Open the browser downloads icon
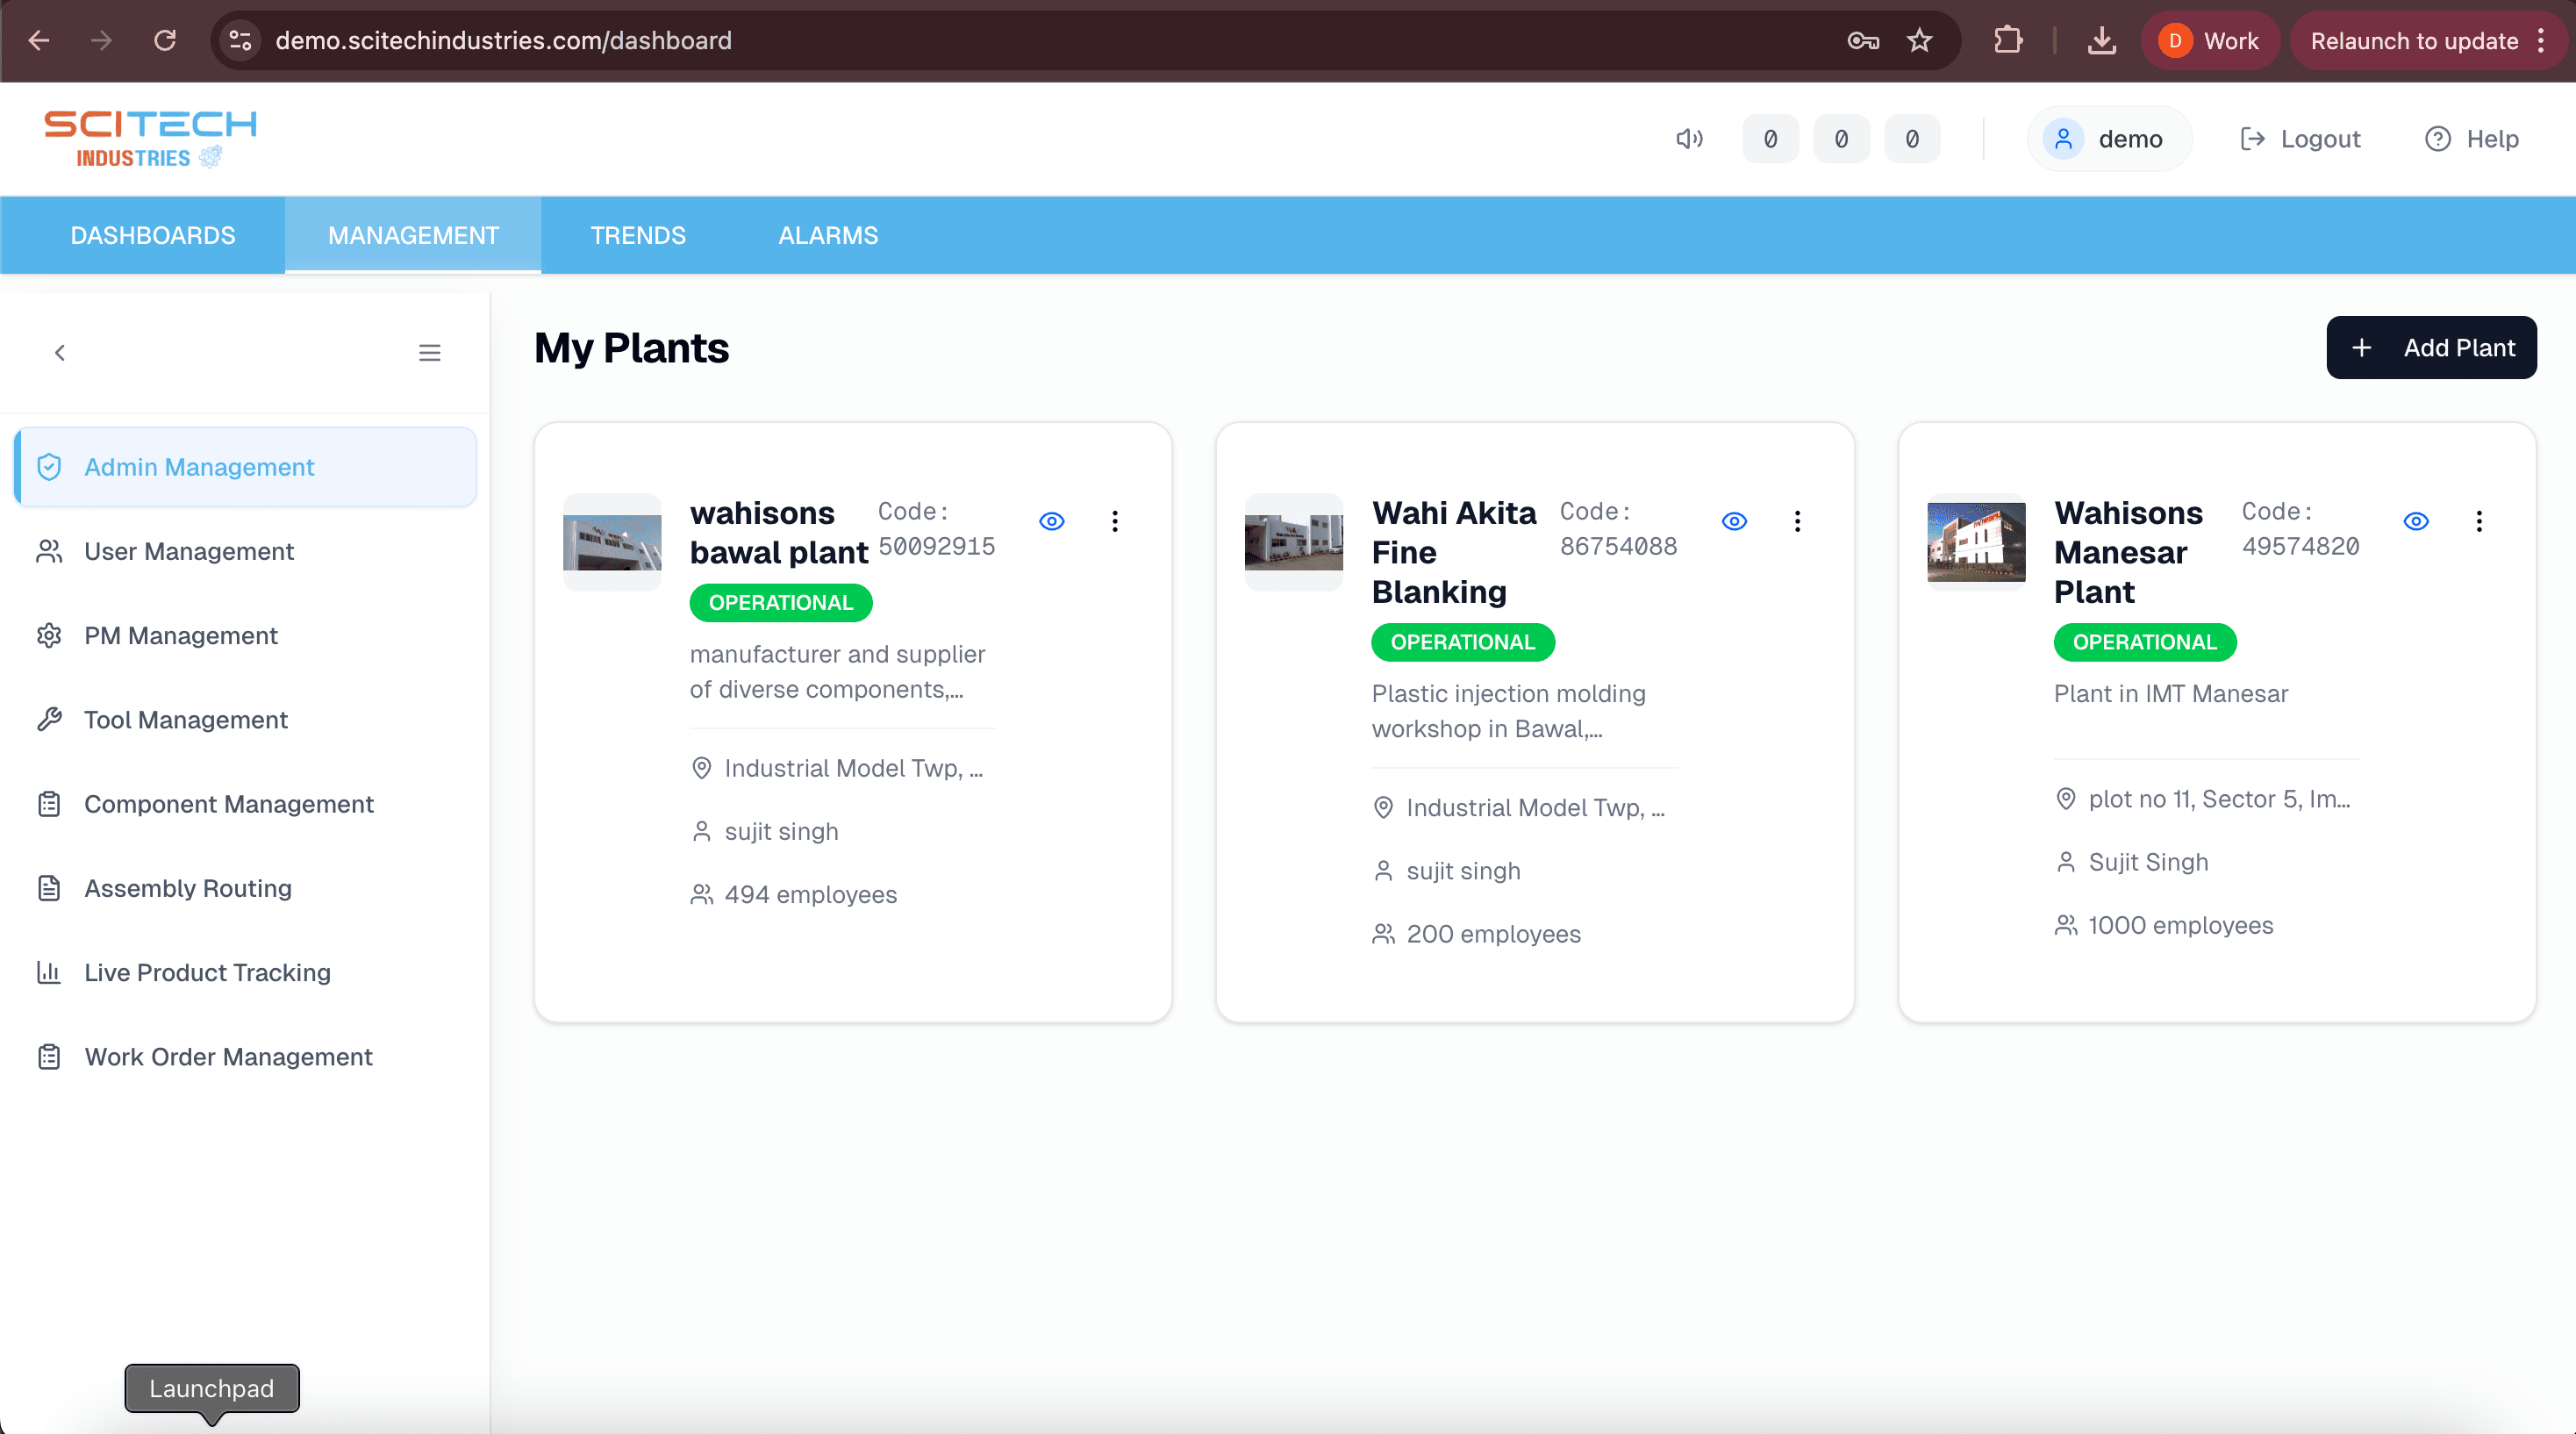 2101,40
